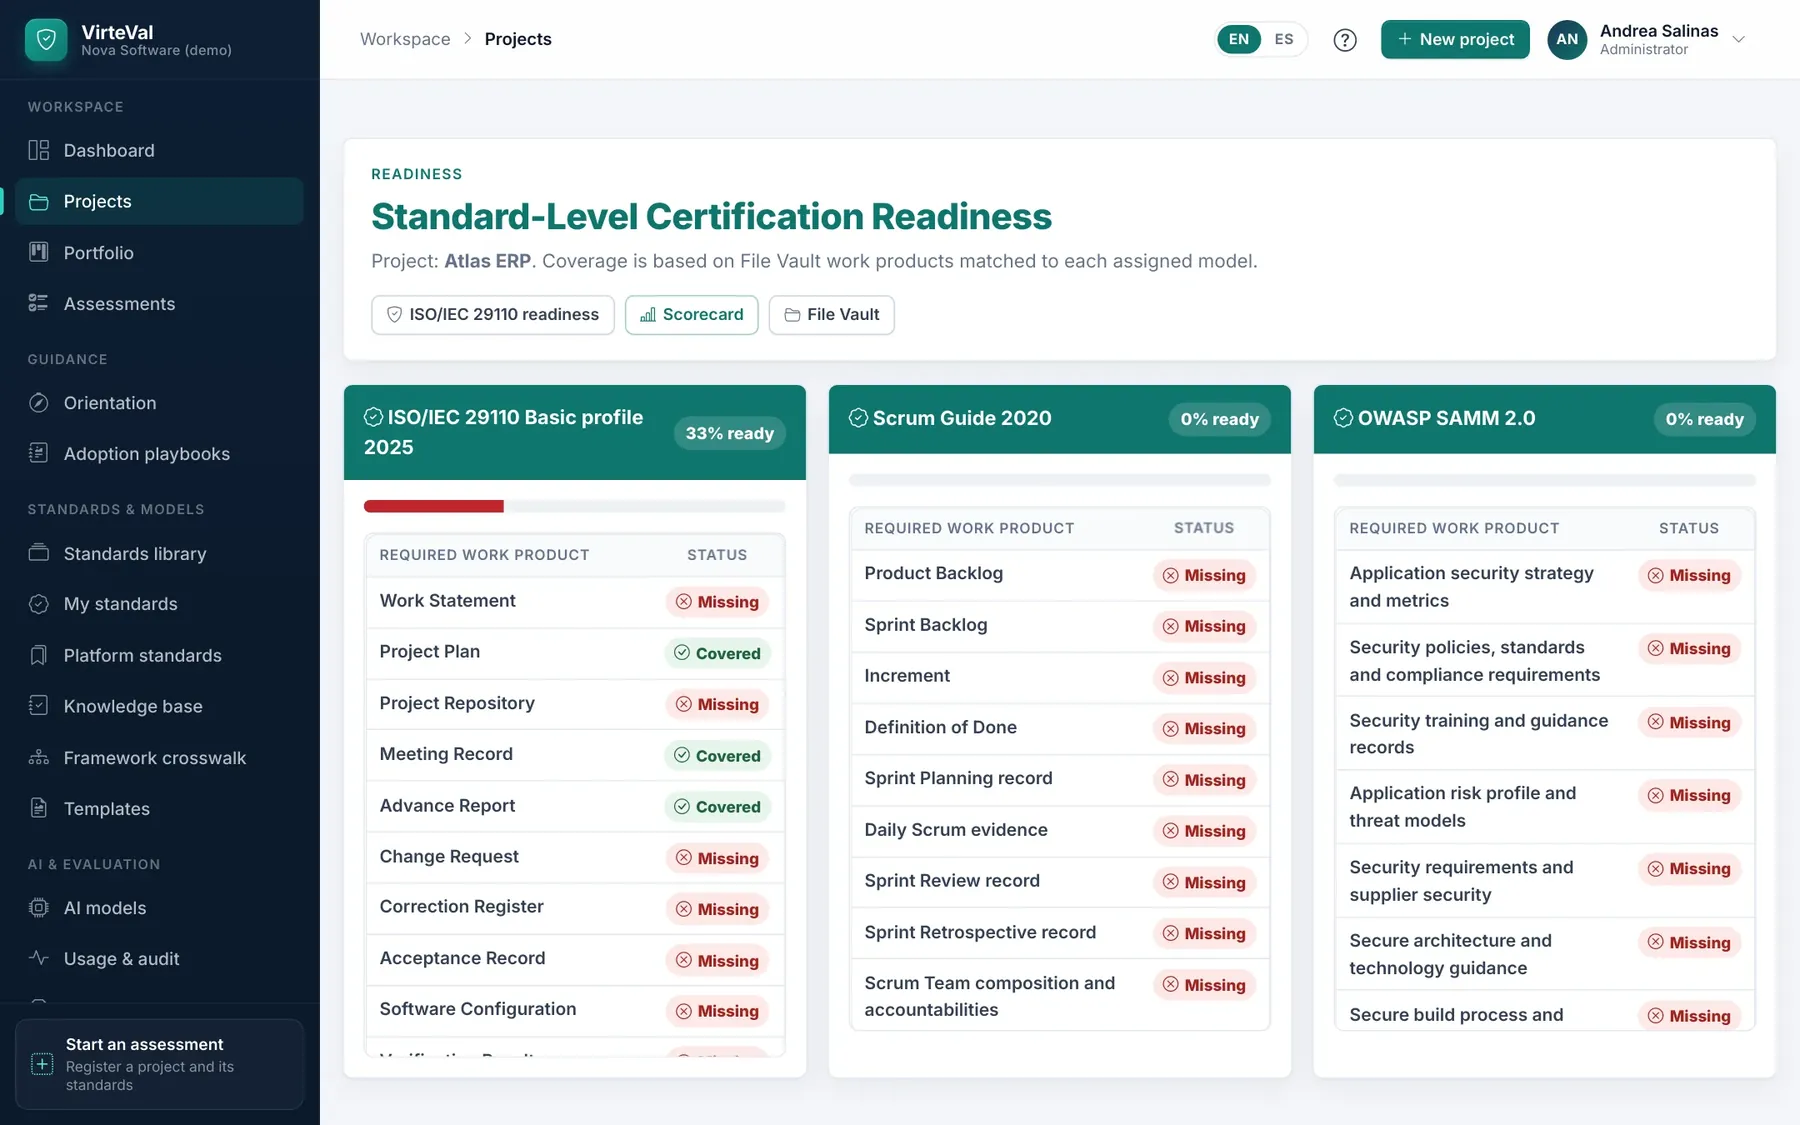Screen dimensions: 1800x1125
Task: Open the ISO/IEC 29110 readiness button
Action: 493,315
